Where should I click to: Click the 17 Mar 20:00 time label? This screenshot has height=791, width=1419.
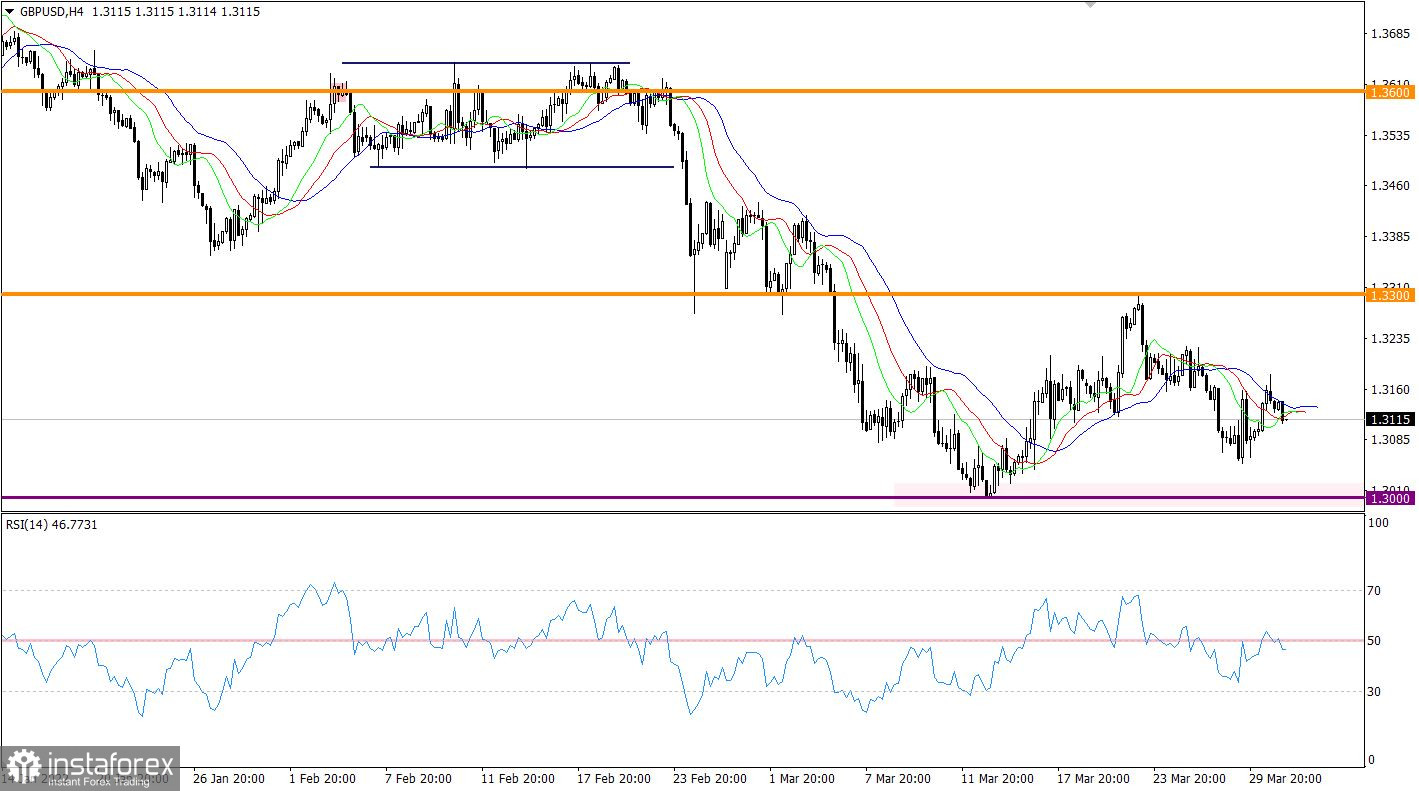[1093, 778]
